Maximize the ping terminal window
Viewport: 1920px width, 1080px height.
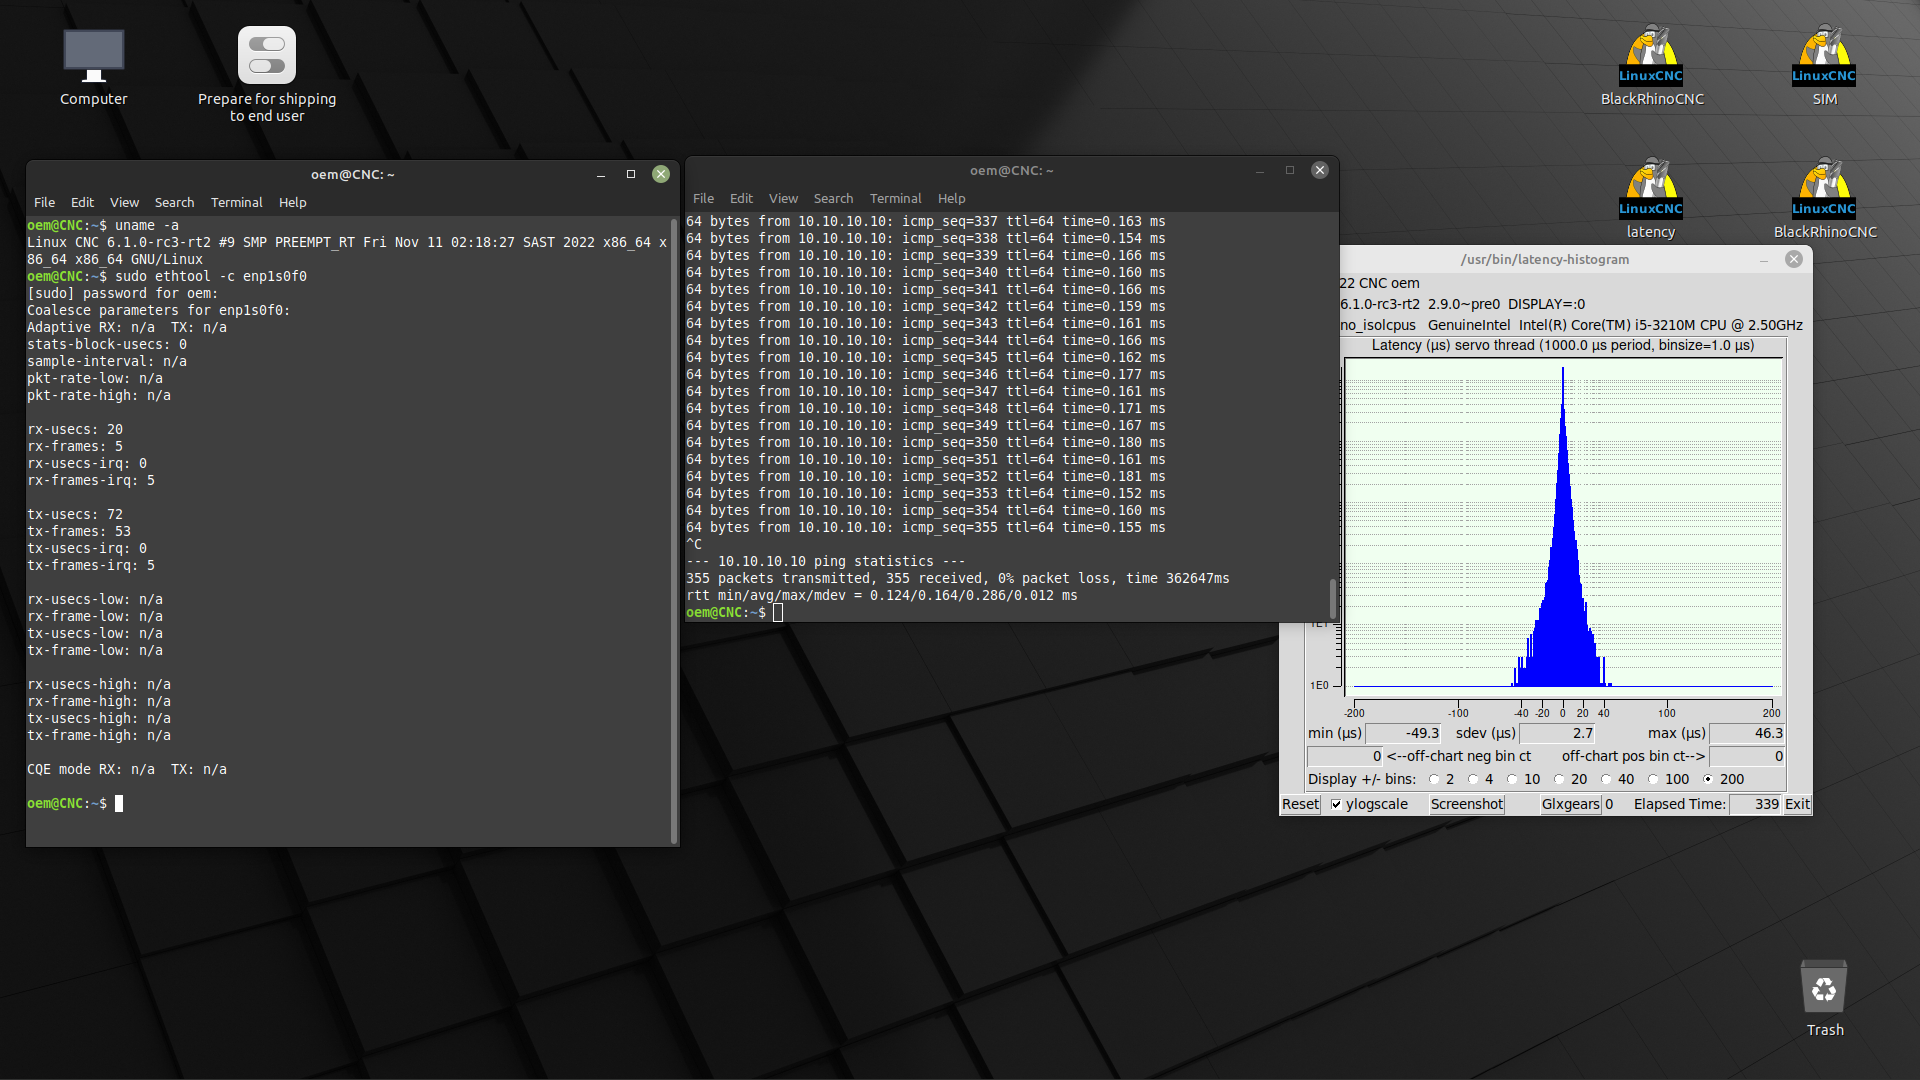pyautogui.click(x=1290, y=170)
